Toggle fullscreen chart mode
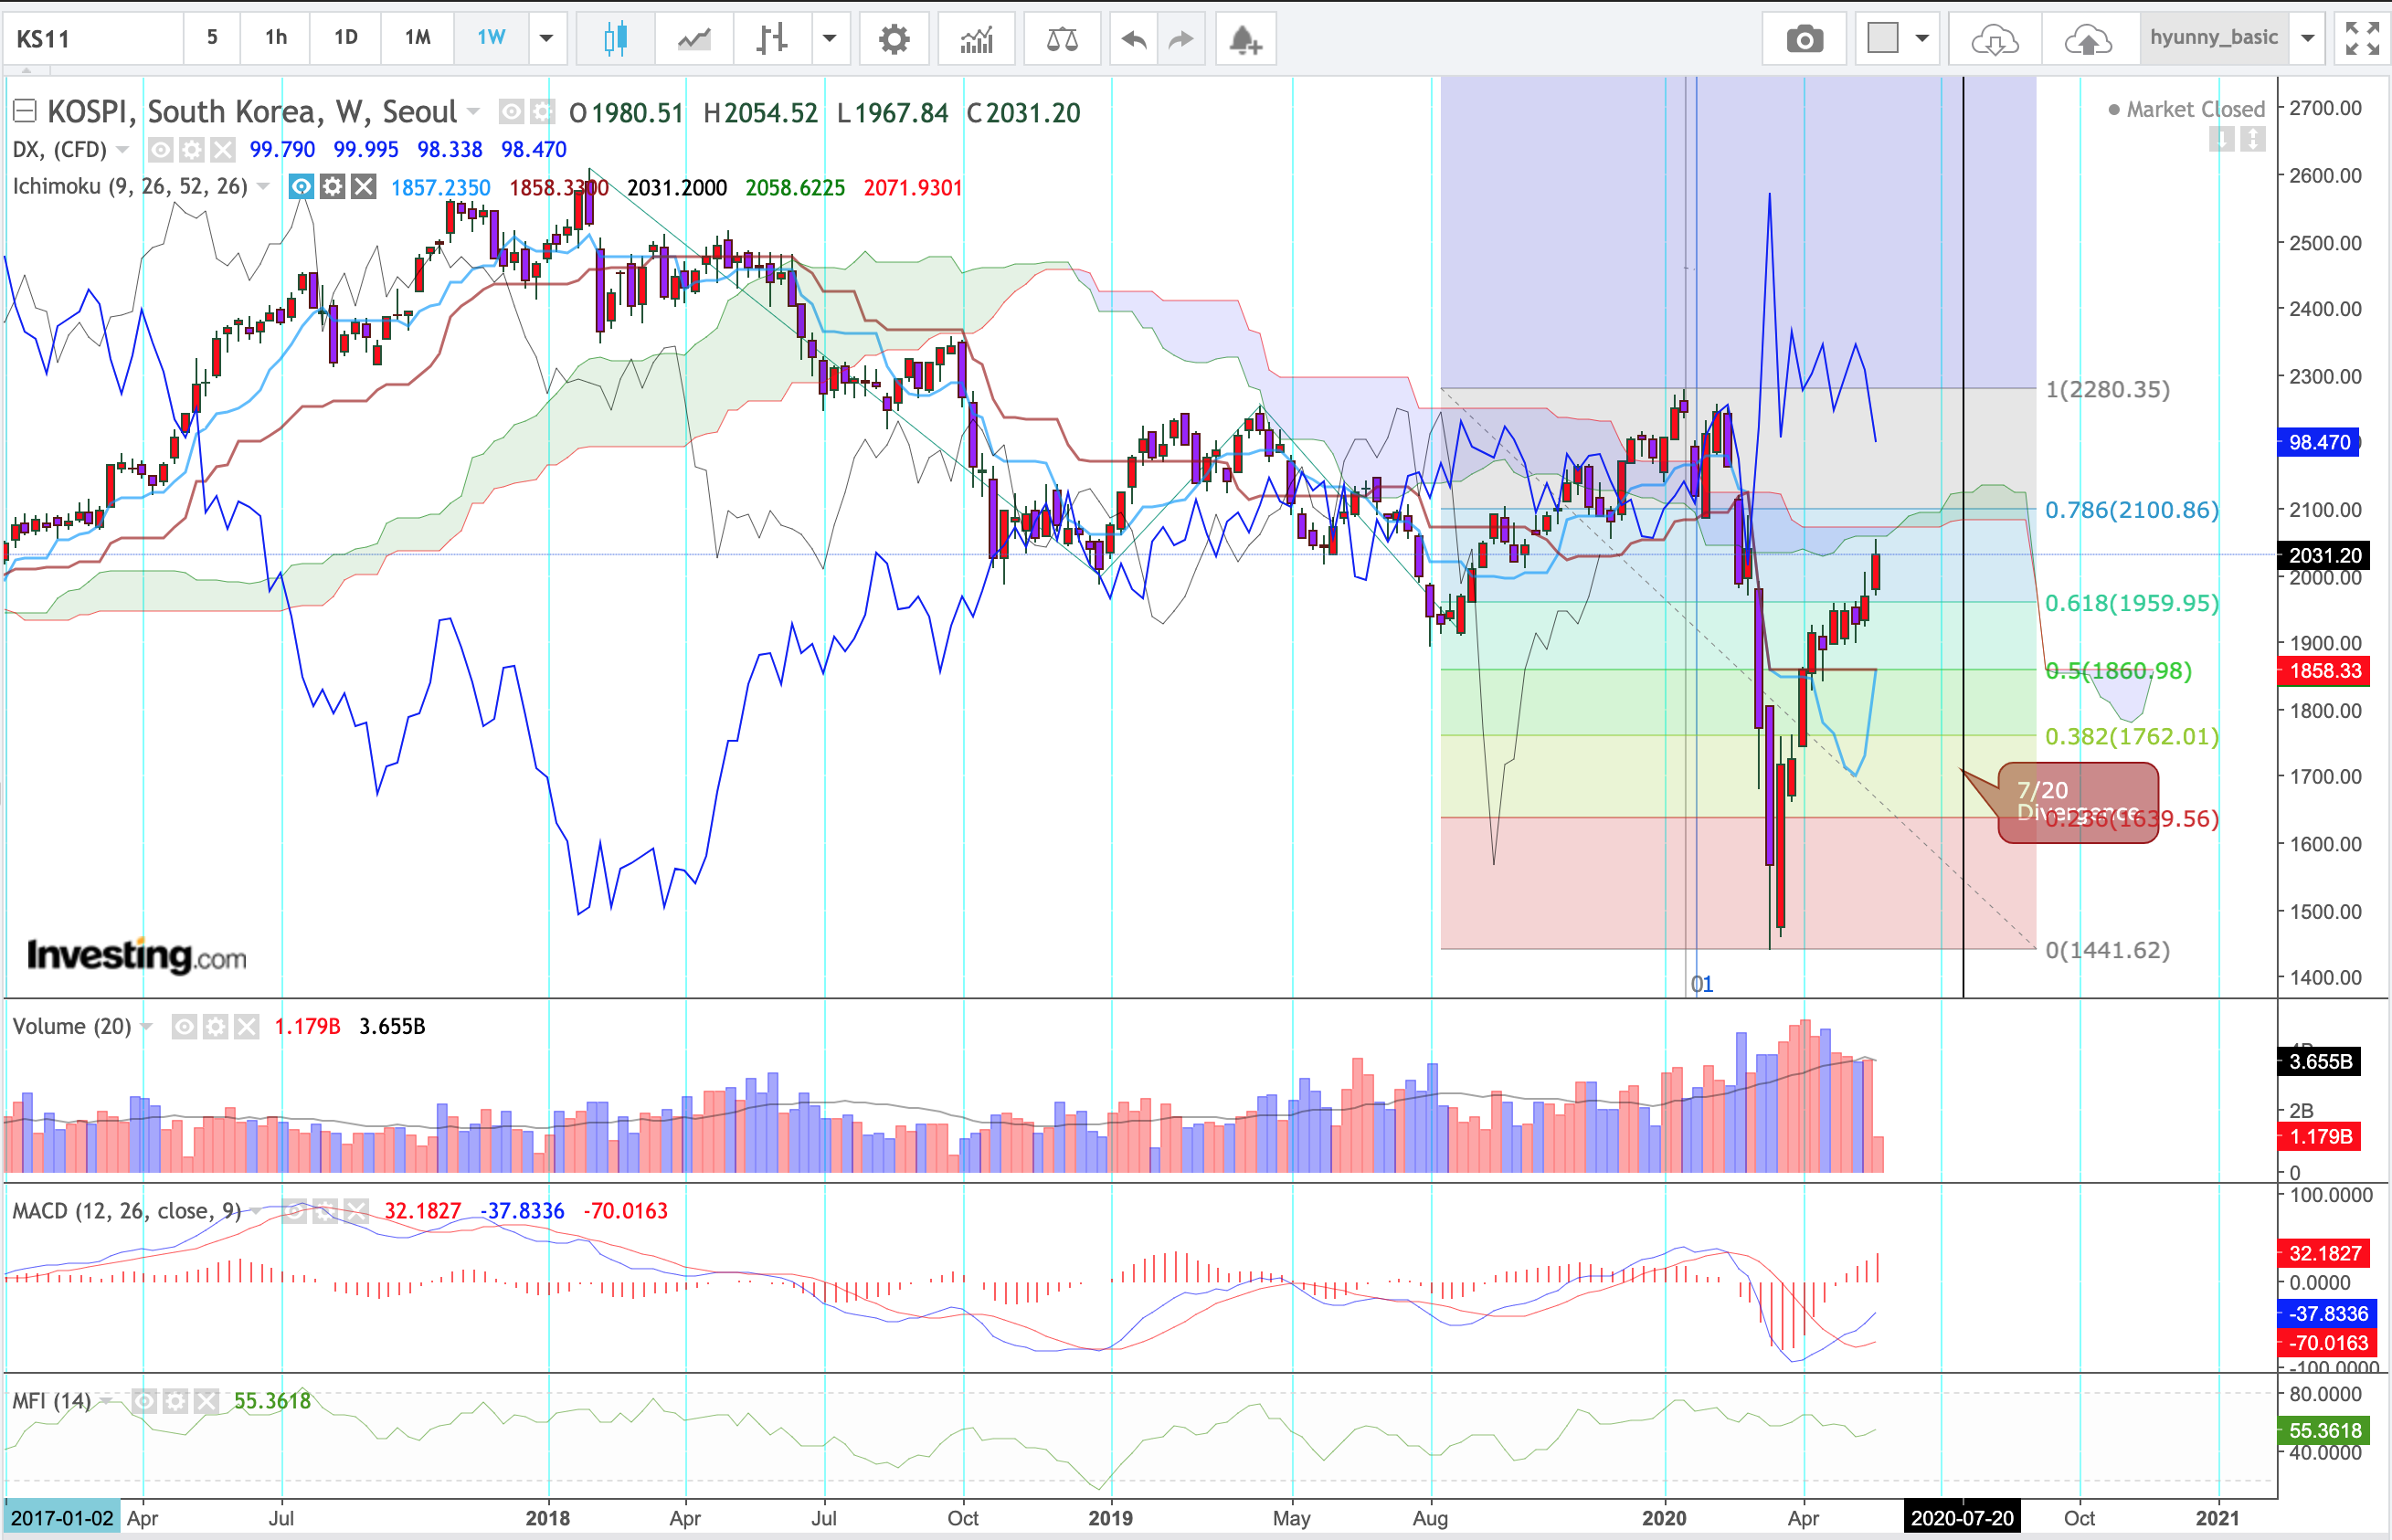The width and height of the screenshot is (2392, 1540). [2362, 39]
